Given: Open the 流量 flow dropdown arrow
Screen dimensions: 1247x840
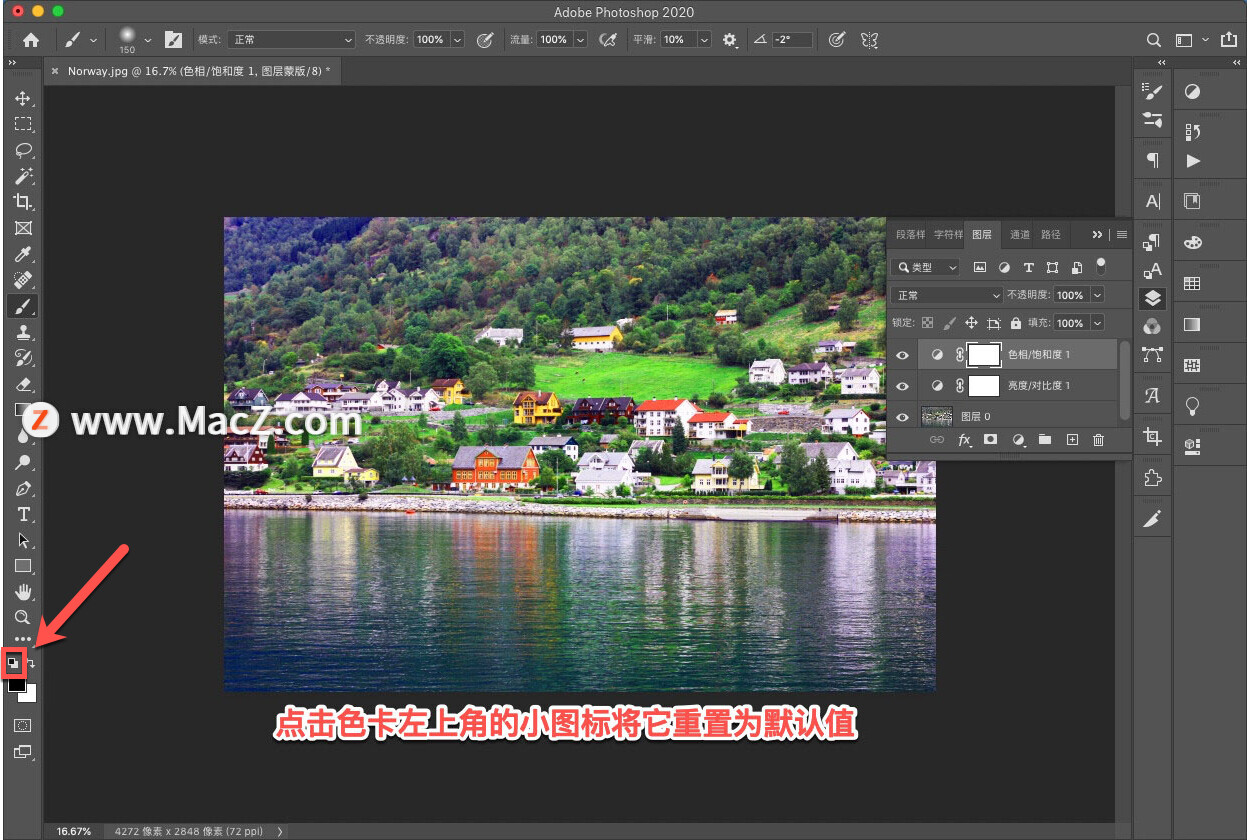Looking at the screenshot, I should coord(580,40).
